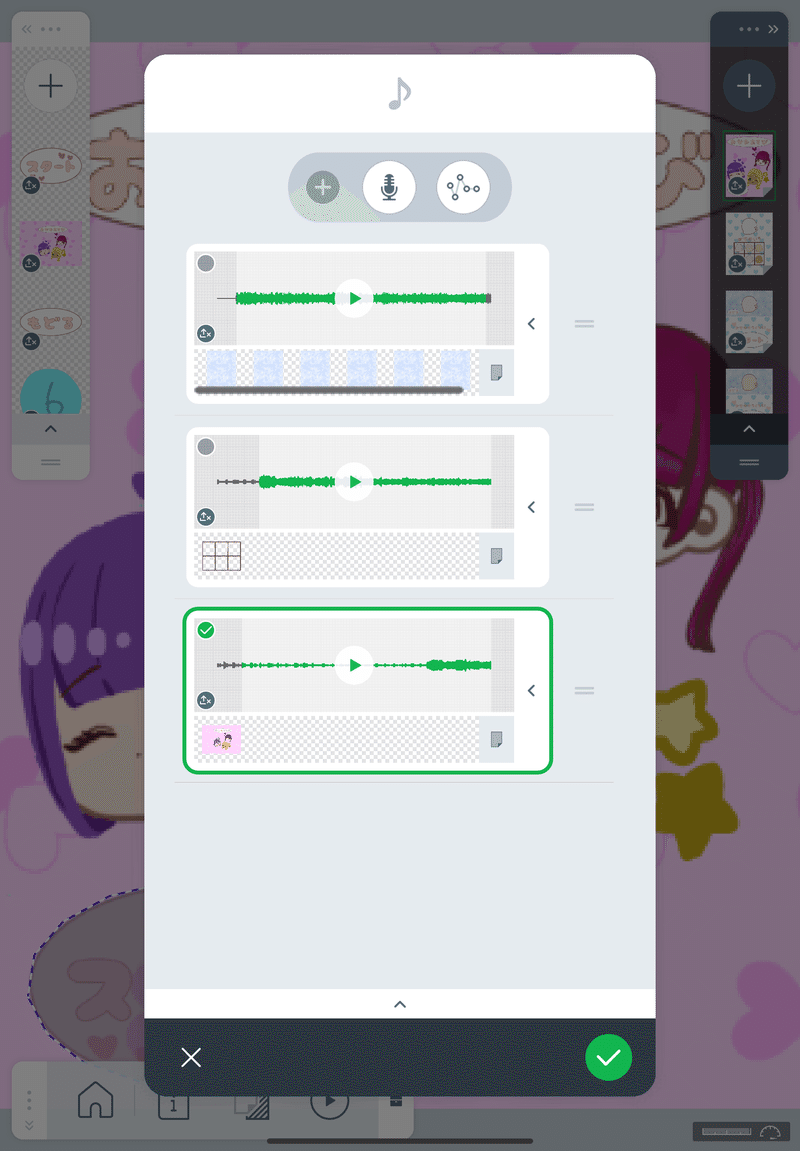
Task: Grab the reorder handle of second sound
Action: 584,507
